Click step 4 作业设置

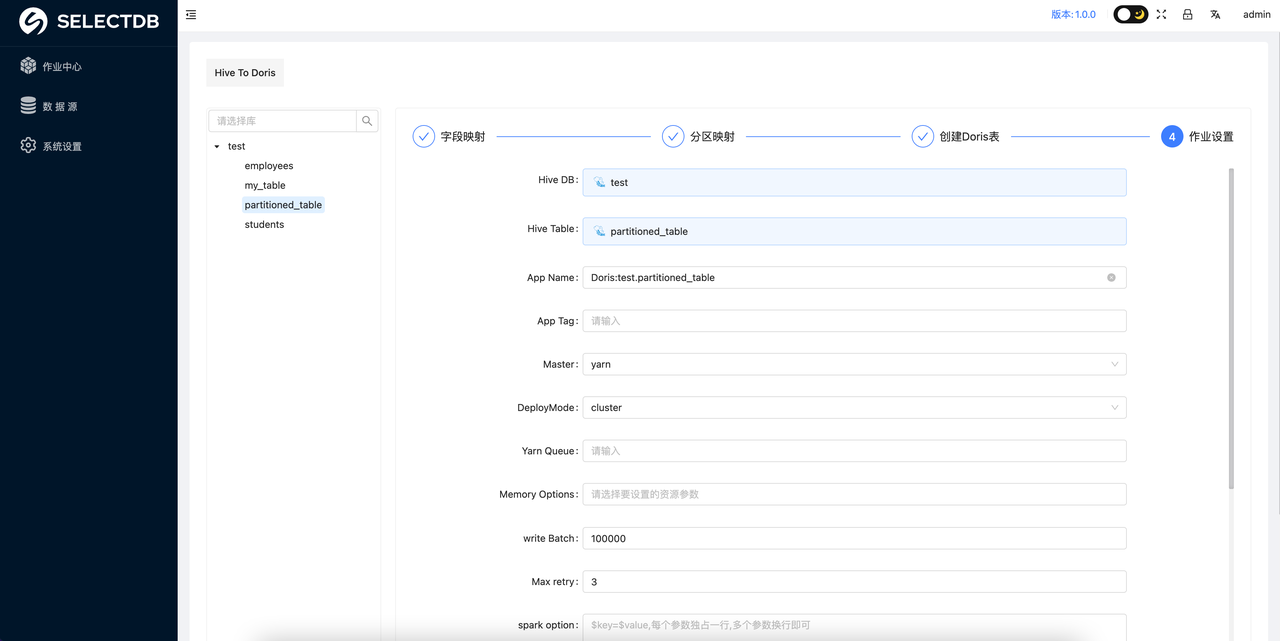coord(1197,136)
